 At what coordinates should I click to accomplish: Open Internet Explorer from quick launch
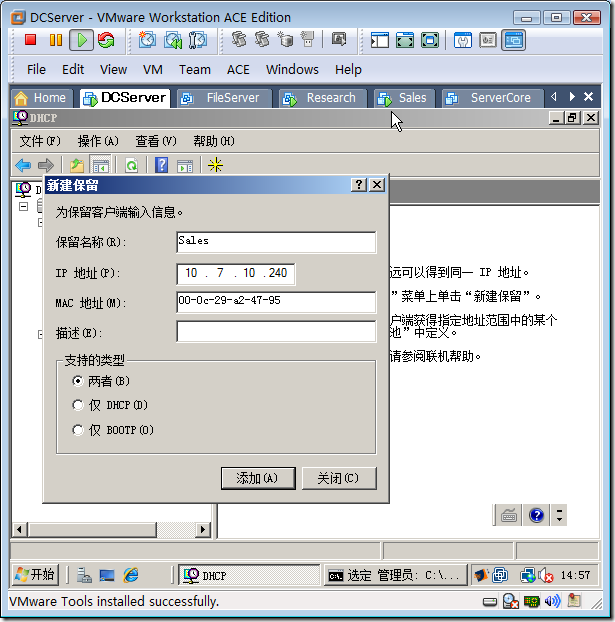pyautogui.click(x=131, y=575)
